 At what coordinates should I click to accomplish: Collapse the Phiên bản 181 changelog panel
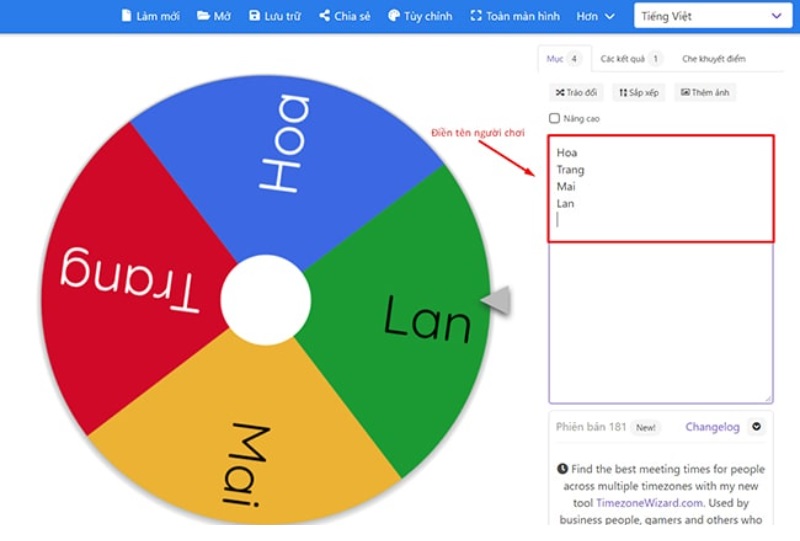(756, 427)
